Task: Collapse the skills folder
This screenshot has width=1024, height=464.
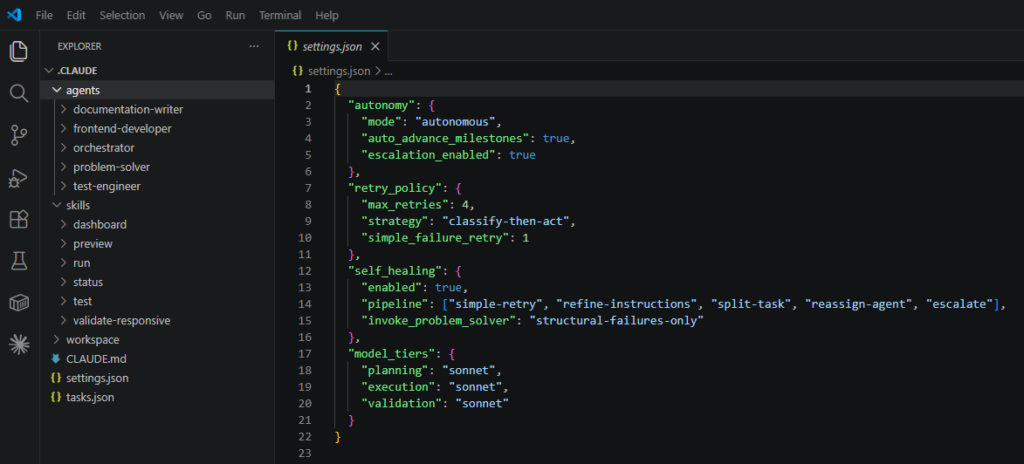Action: pos(56,205)
